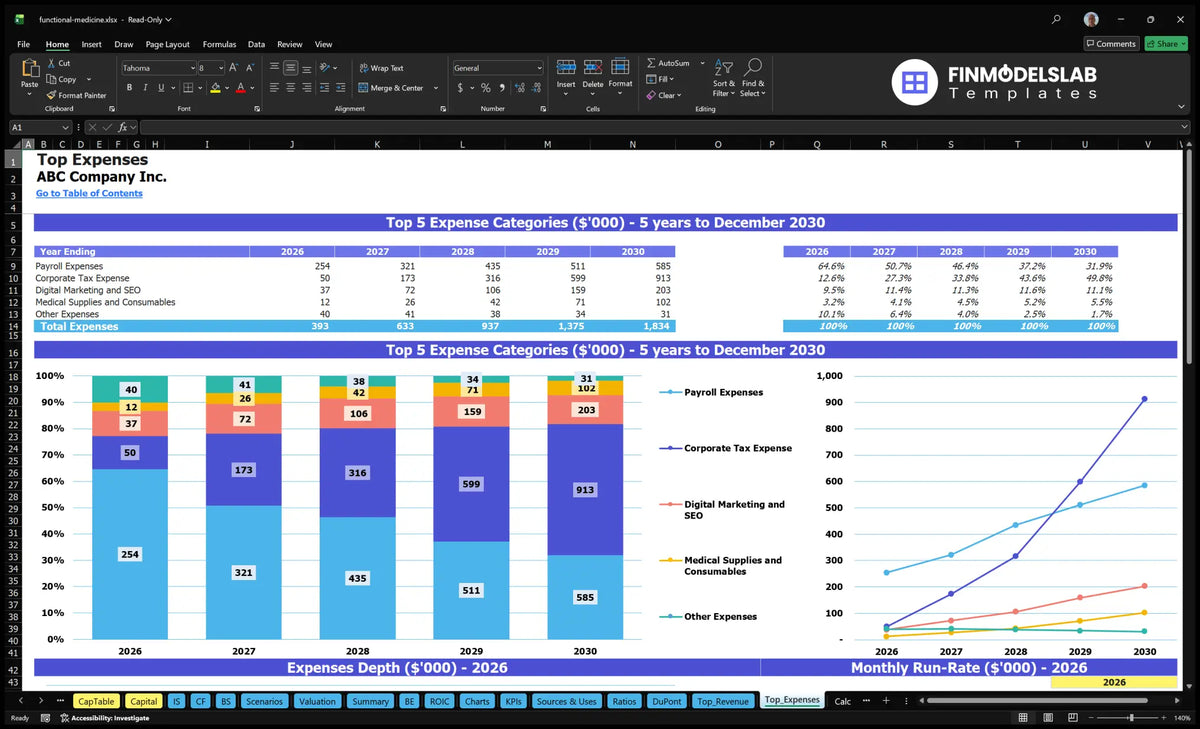Click the Decrease Decimal icon
1200x729 pixels.
coord(534,88)
